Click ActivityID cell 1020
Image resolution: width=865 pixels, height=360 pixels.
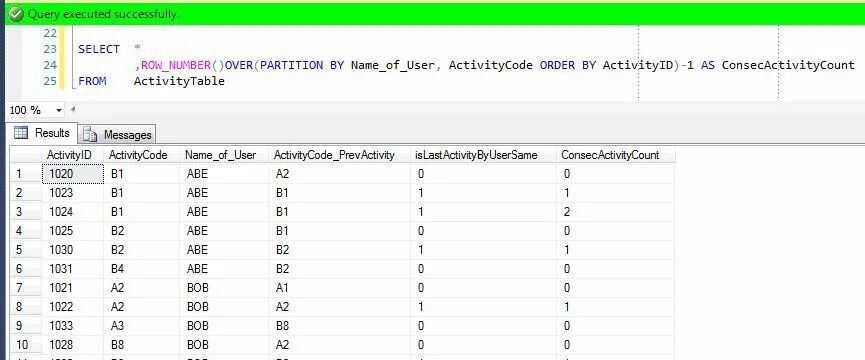(73, 174)
